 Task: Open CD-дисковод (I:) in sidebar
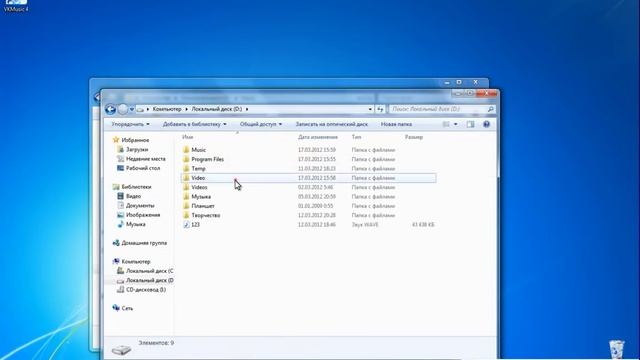tap(146, 290)
